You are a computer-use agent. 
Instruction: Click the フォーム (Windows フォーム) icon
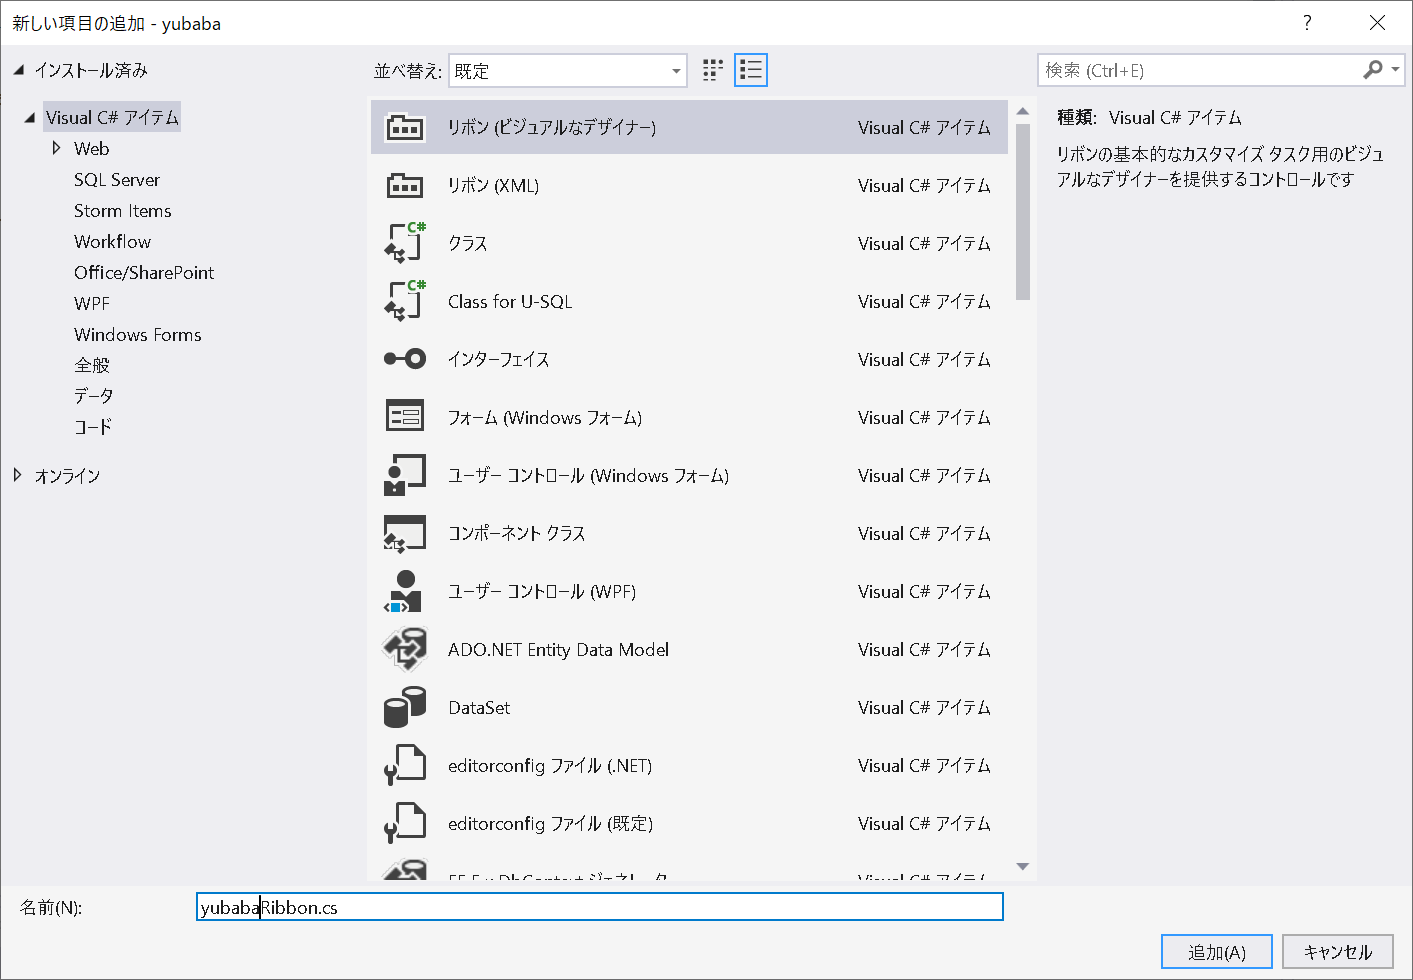(x=405, y=417)
